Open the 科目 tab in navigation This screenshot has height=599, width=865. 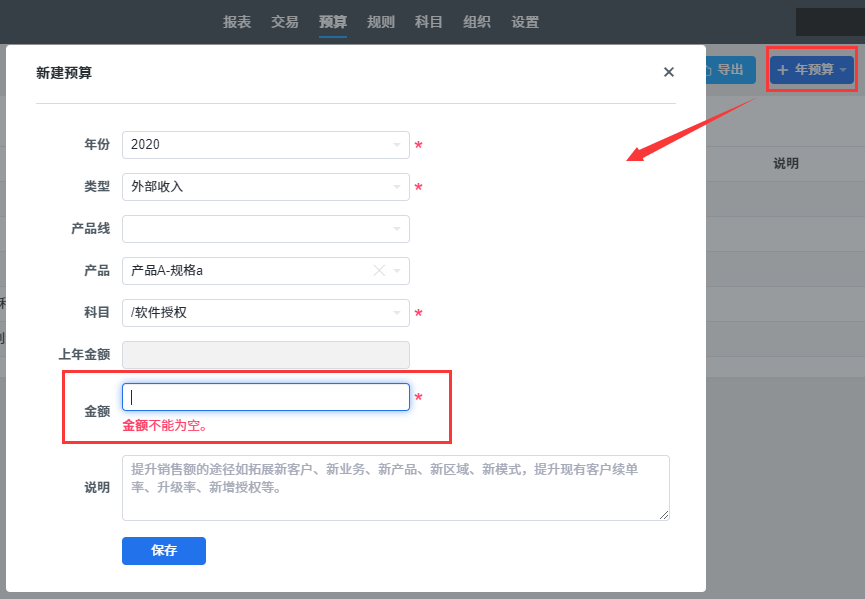click(x=429, y=22)
